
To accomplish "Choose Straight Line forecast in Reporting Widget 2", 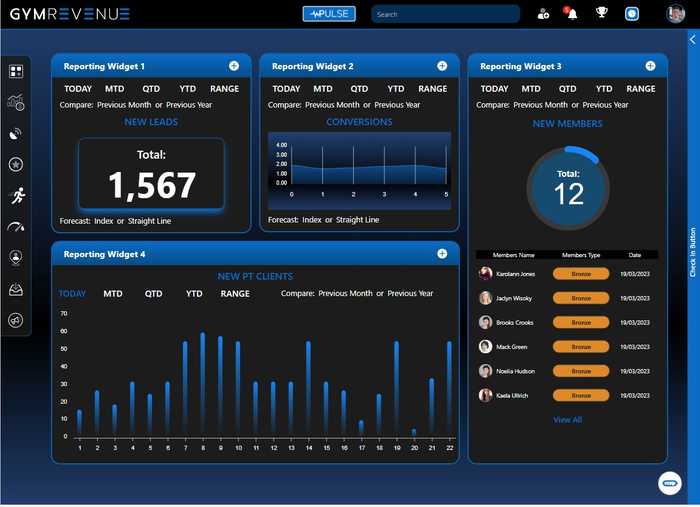I will pos(357,220).
